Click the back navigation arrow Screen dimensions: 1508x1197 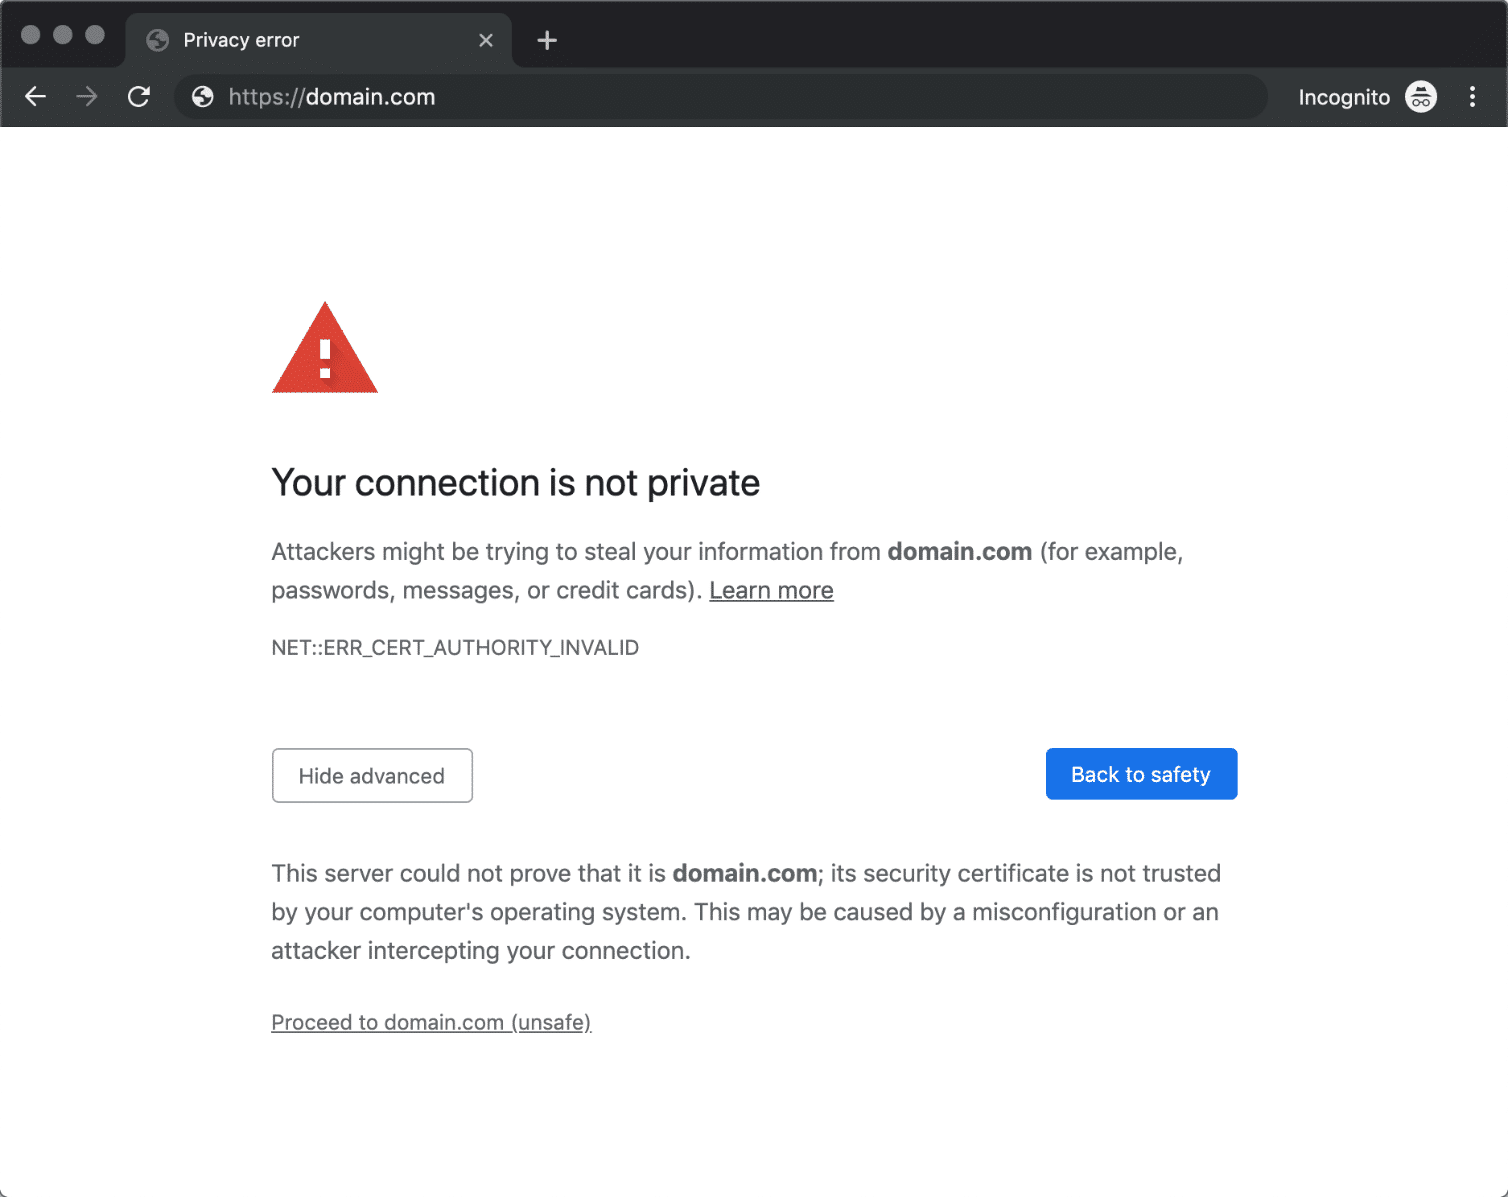click(x=36, y=96)
